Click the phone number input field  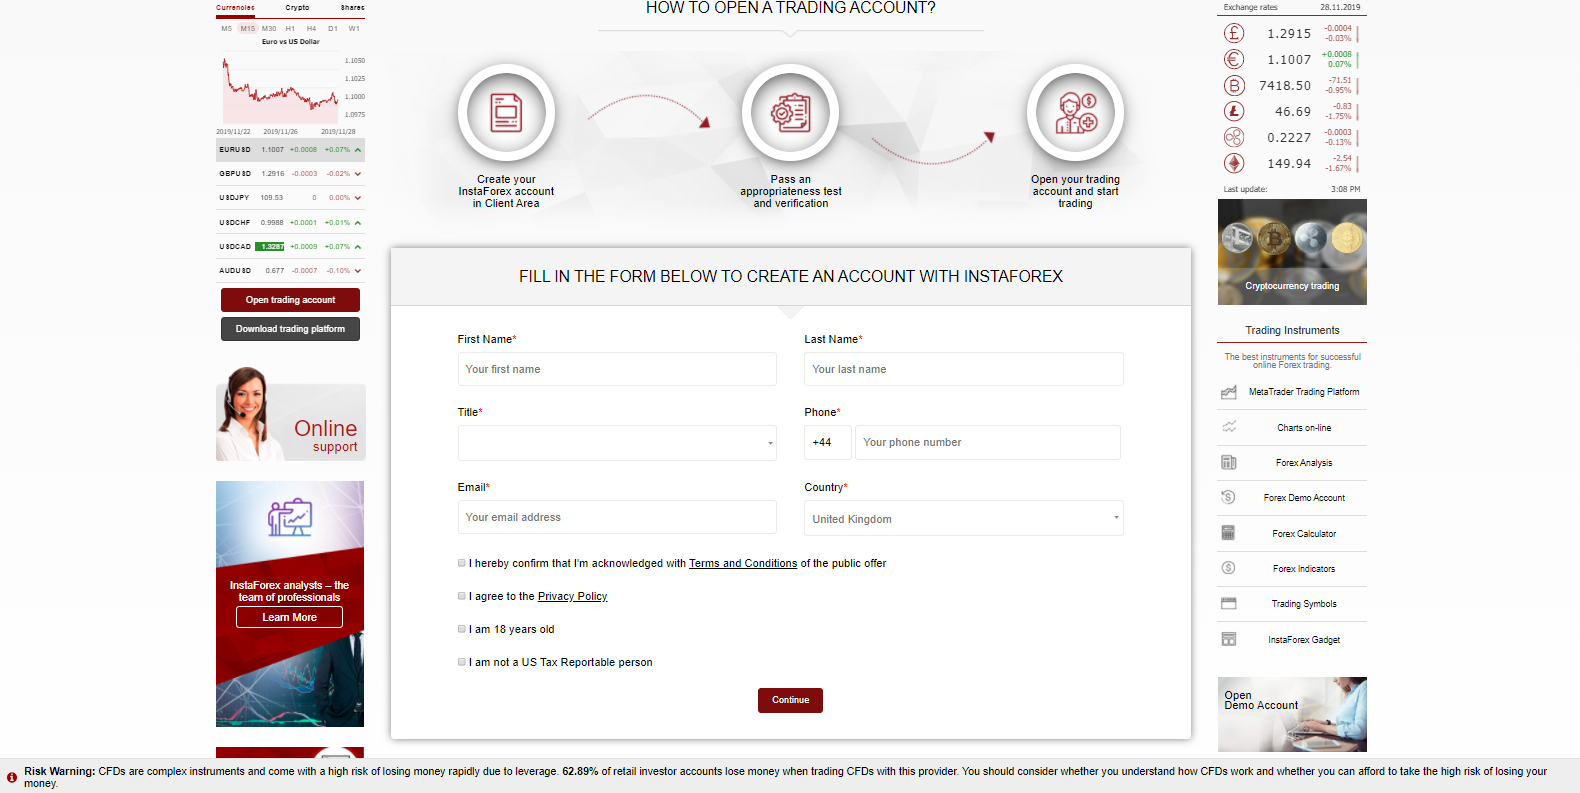pyautogui.click(x=988, y=442)
